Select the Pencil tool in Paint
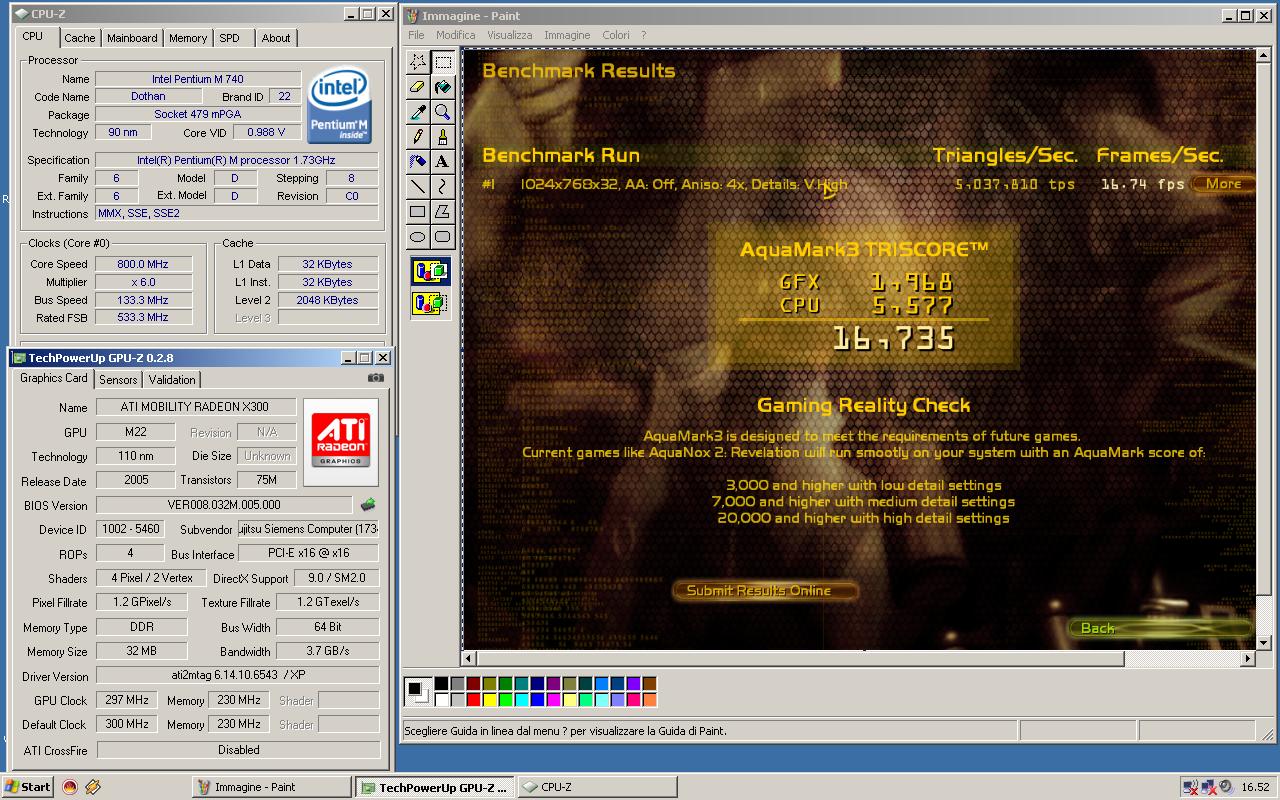 click(x=418, y=137)
